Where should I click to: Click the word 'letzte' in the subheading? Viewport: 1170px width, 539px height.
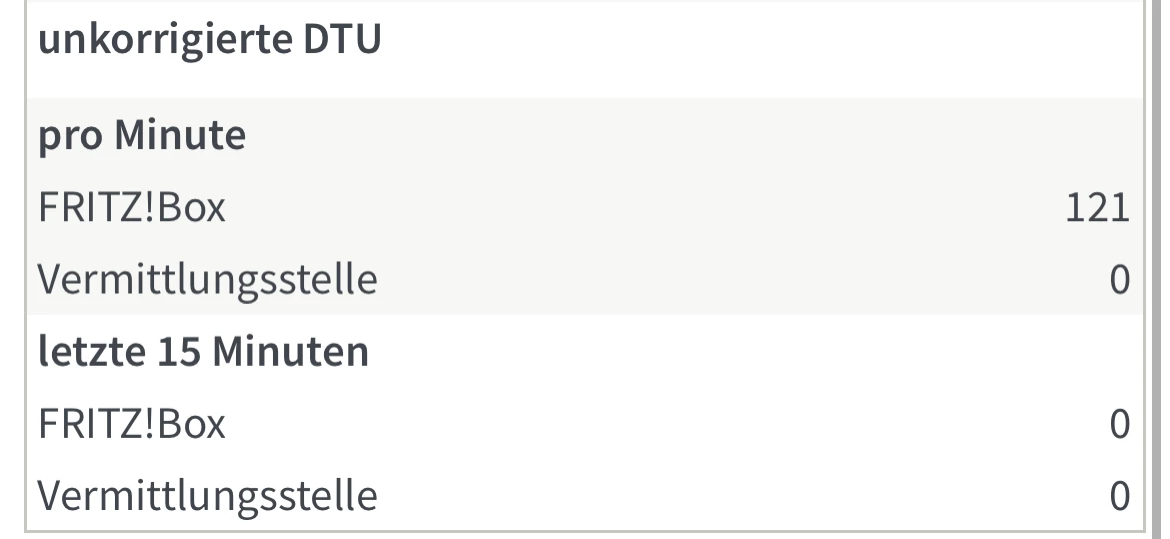(x=84, y=352)
